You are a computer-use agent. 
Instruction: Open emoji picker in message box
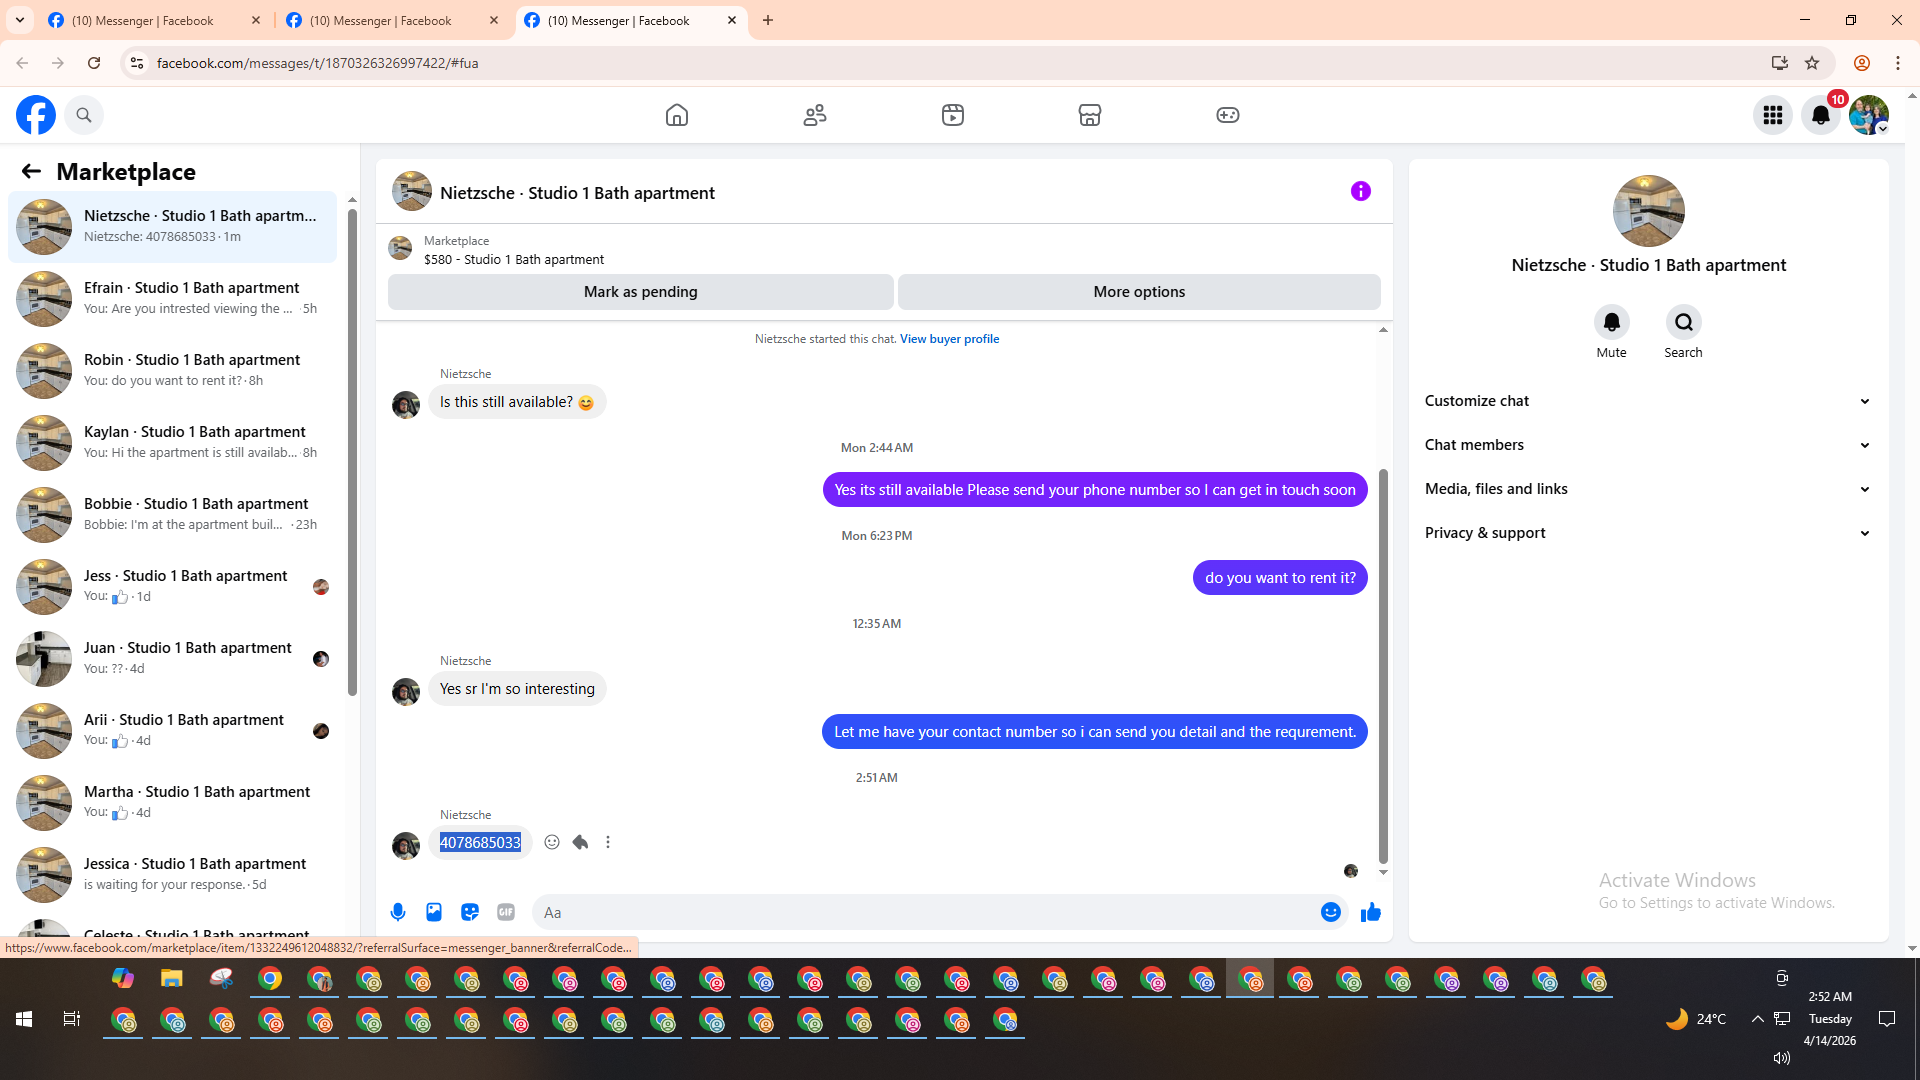point(1330,912)
